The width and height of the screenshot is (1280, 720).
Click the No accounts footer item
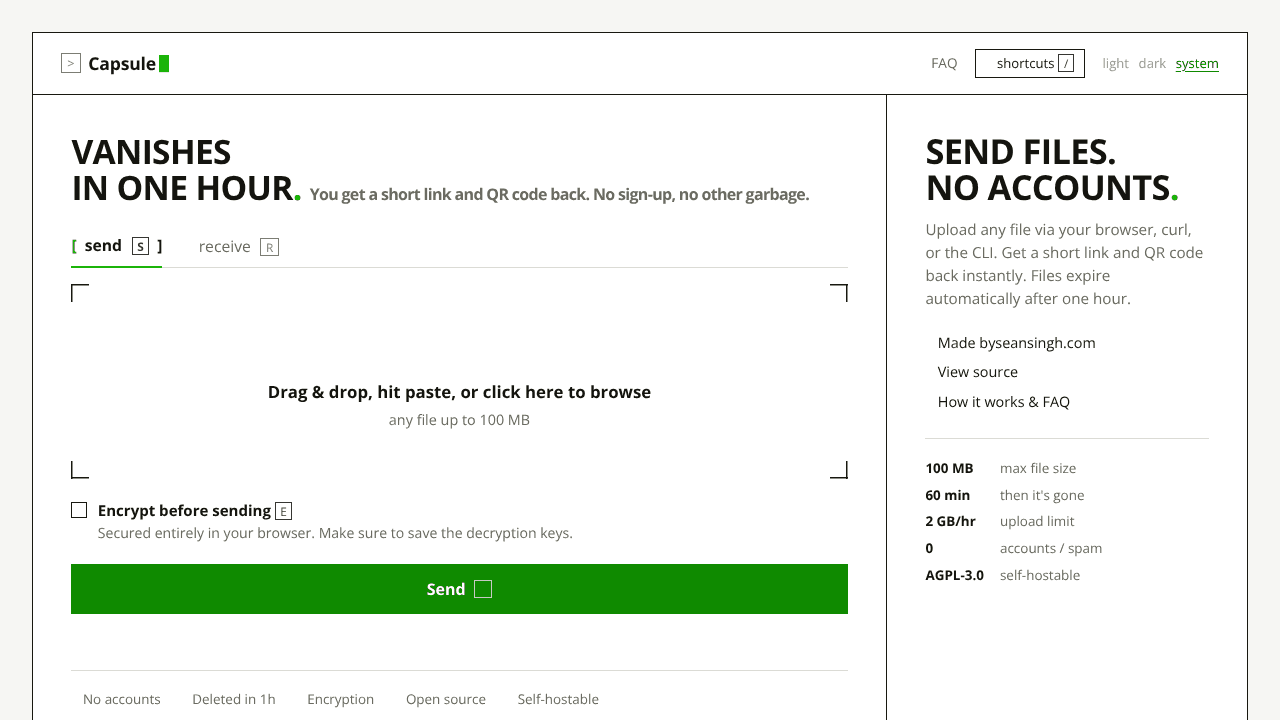122,699
